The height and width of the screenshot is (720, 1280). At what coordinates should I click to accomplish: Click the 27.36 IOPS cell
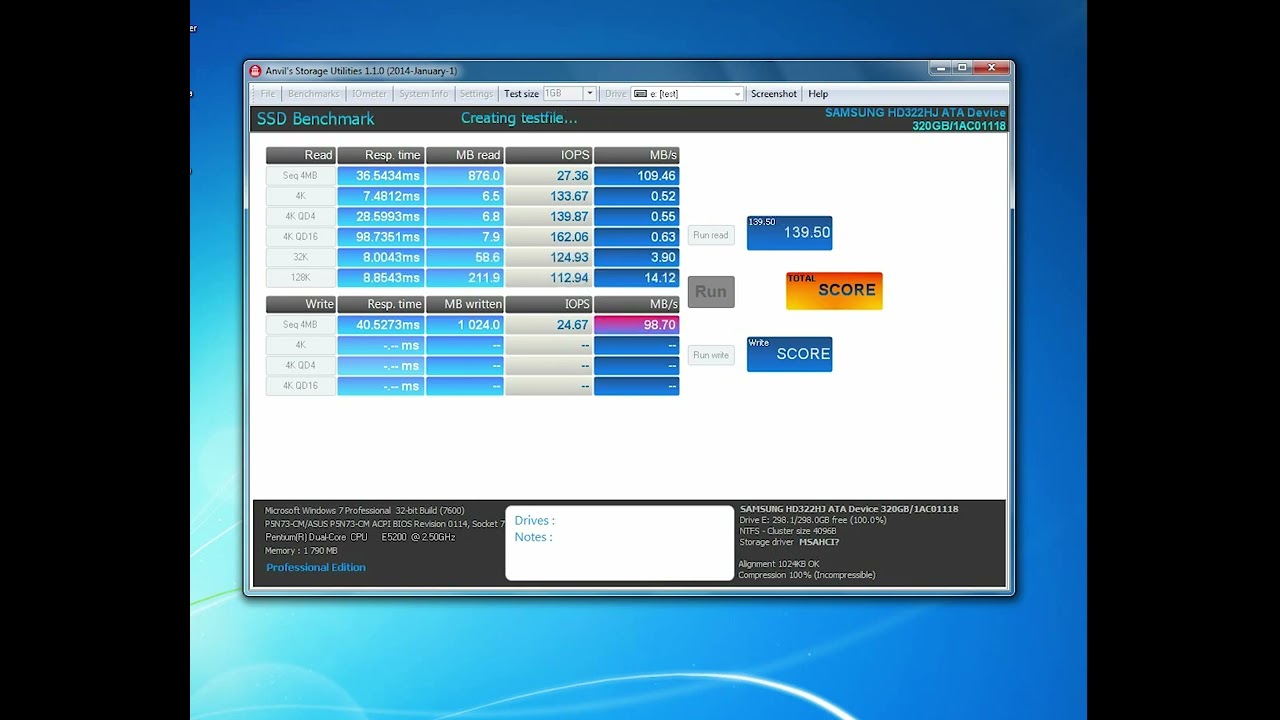coord(549,176)
